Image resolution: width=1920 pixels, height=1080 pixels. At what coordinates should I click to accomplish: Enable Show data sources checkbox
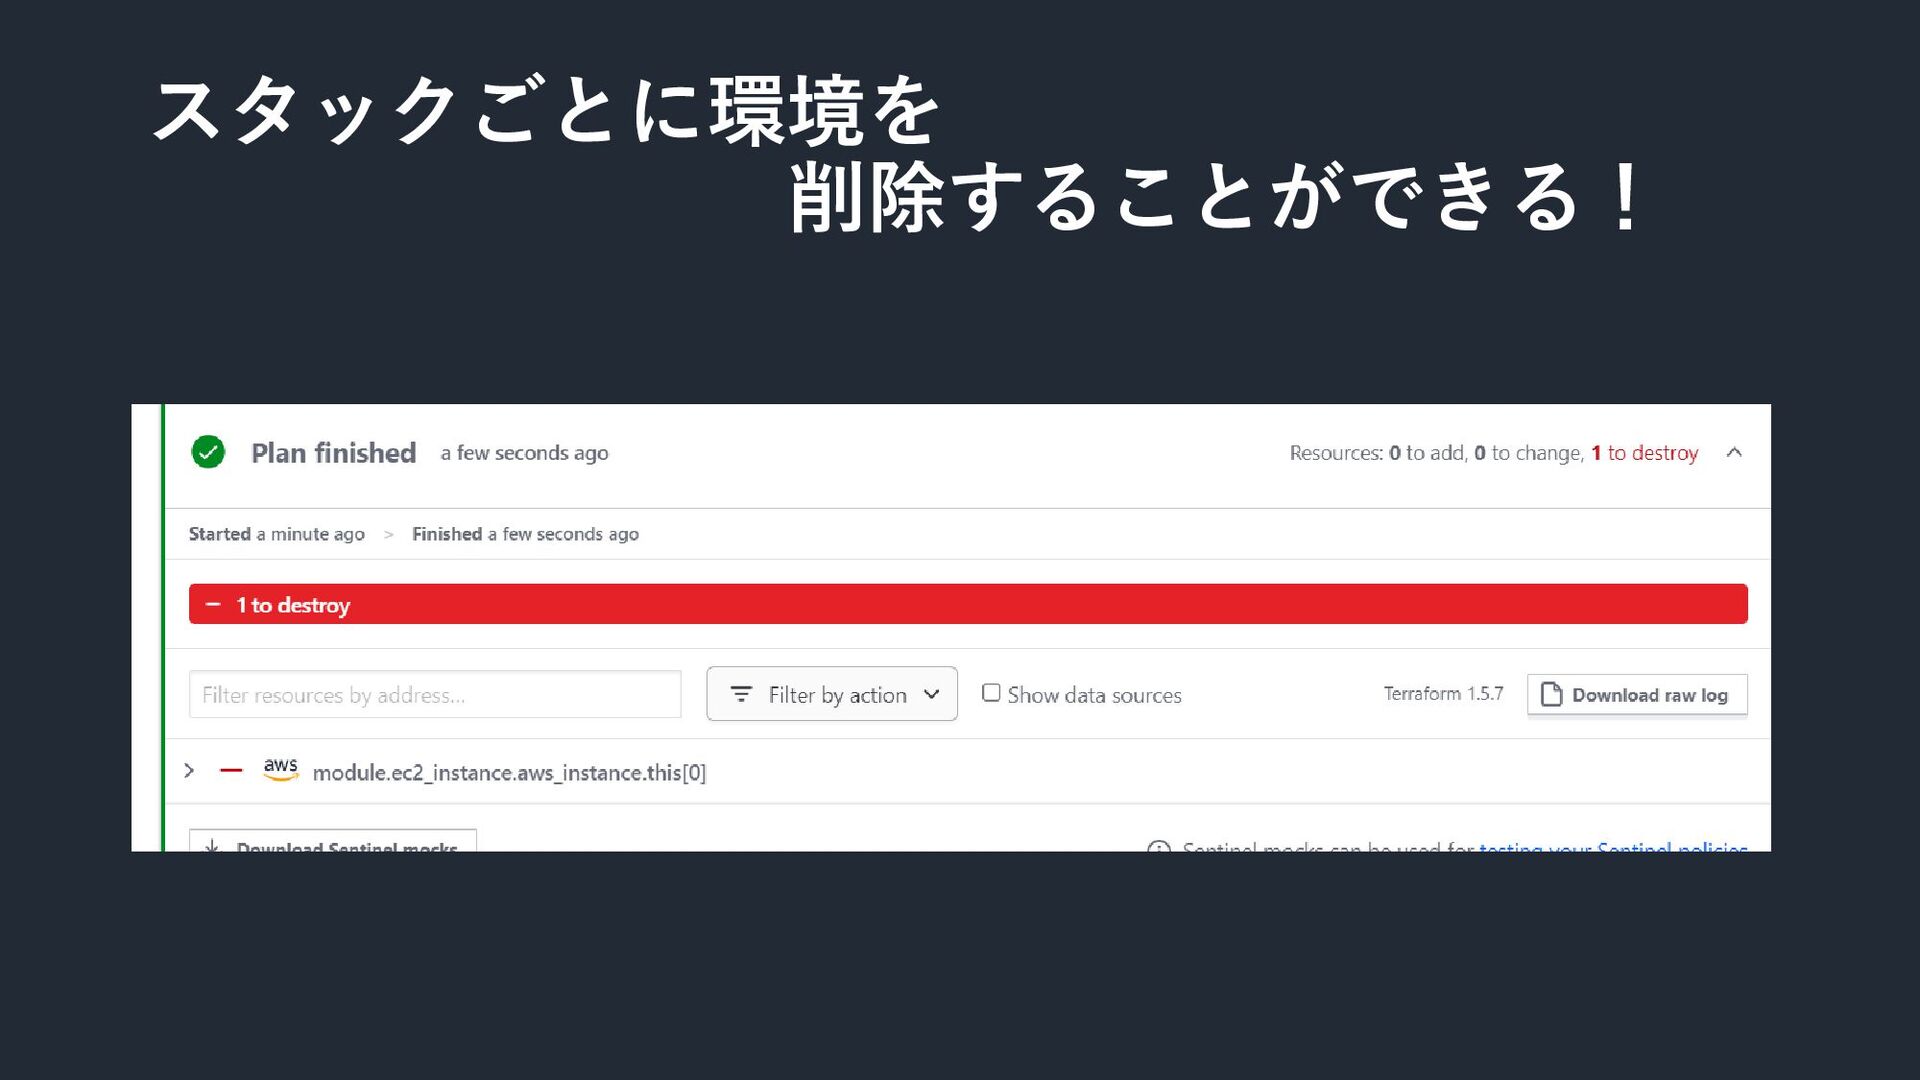pos(991,693)
